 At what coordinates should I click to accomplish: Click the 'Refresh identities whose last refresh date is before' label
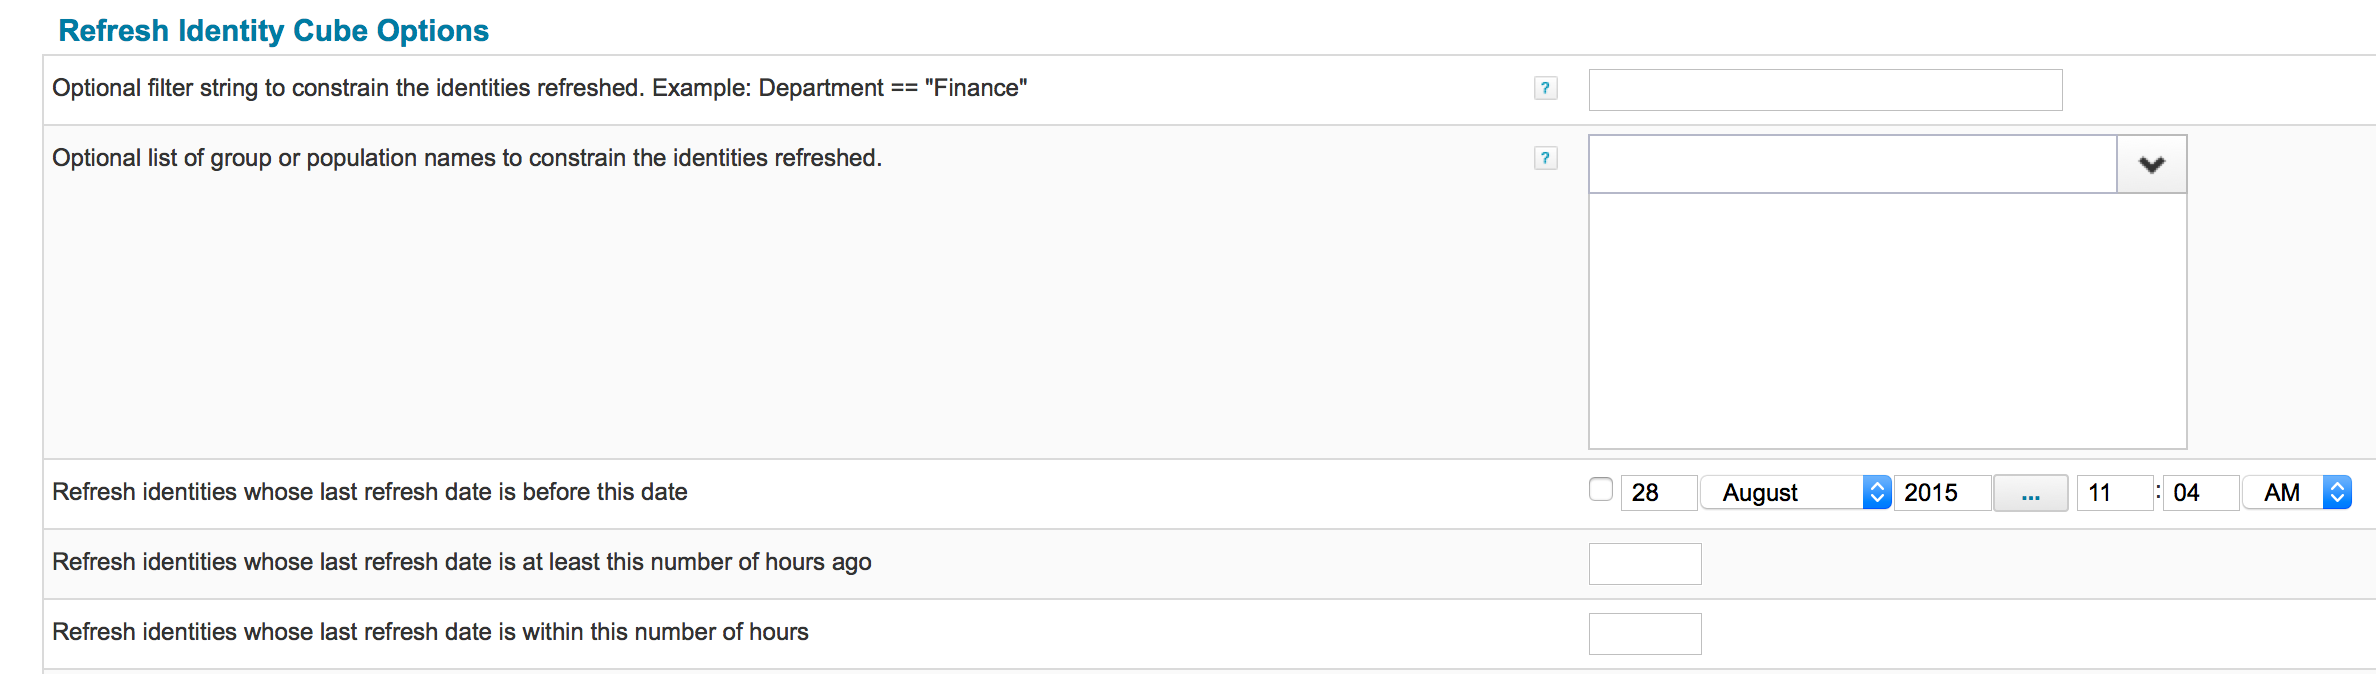click(x=370, y=492)
